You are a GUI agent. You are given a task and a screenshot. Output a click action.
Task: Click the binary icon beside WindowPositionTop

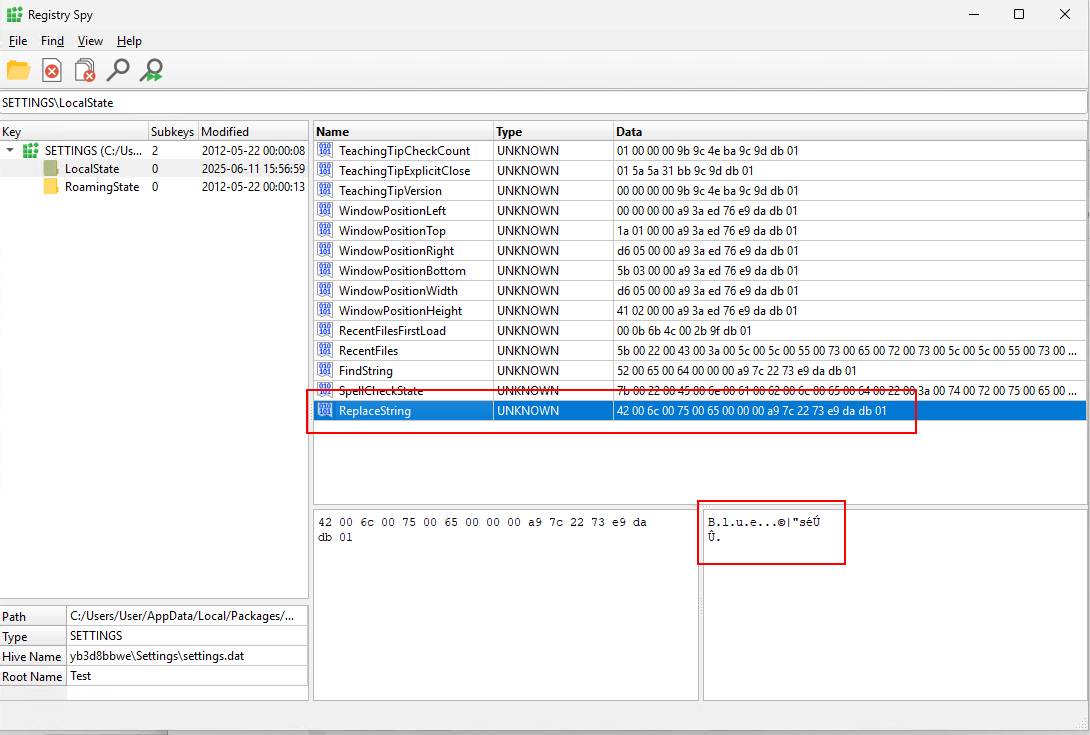[325, 230]
